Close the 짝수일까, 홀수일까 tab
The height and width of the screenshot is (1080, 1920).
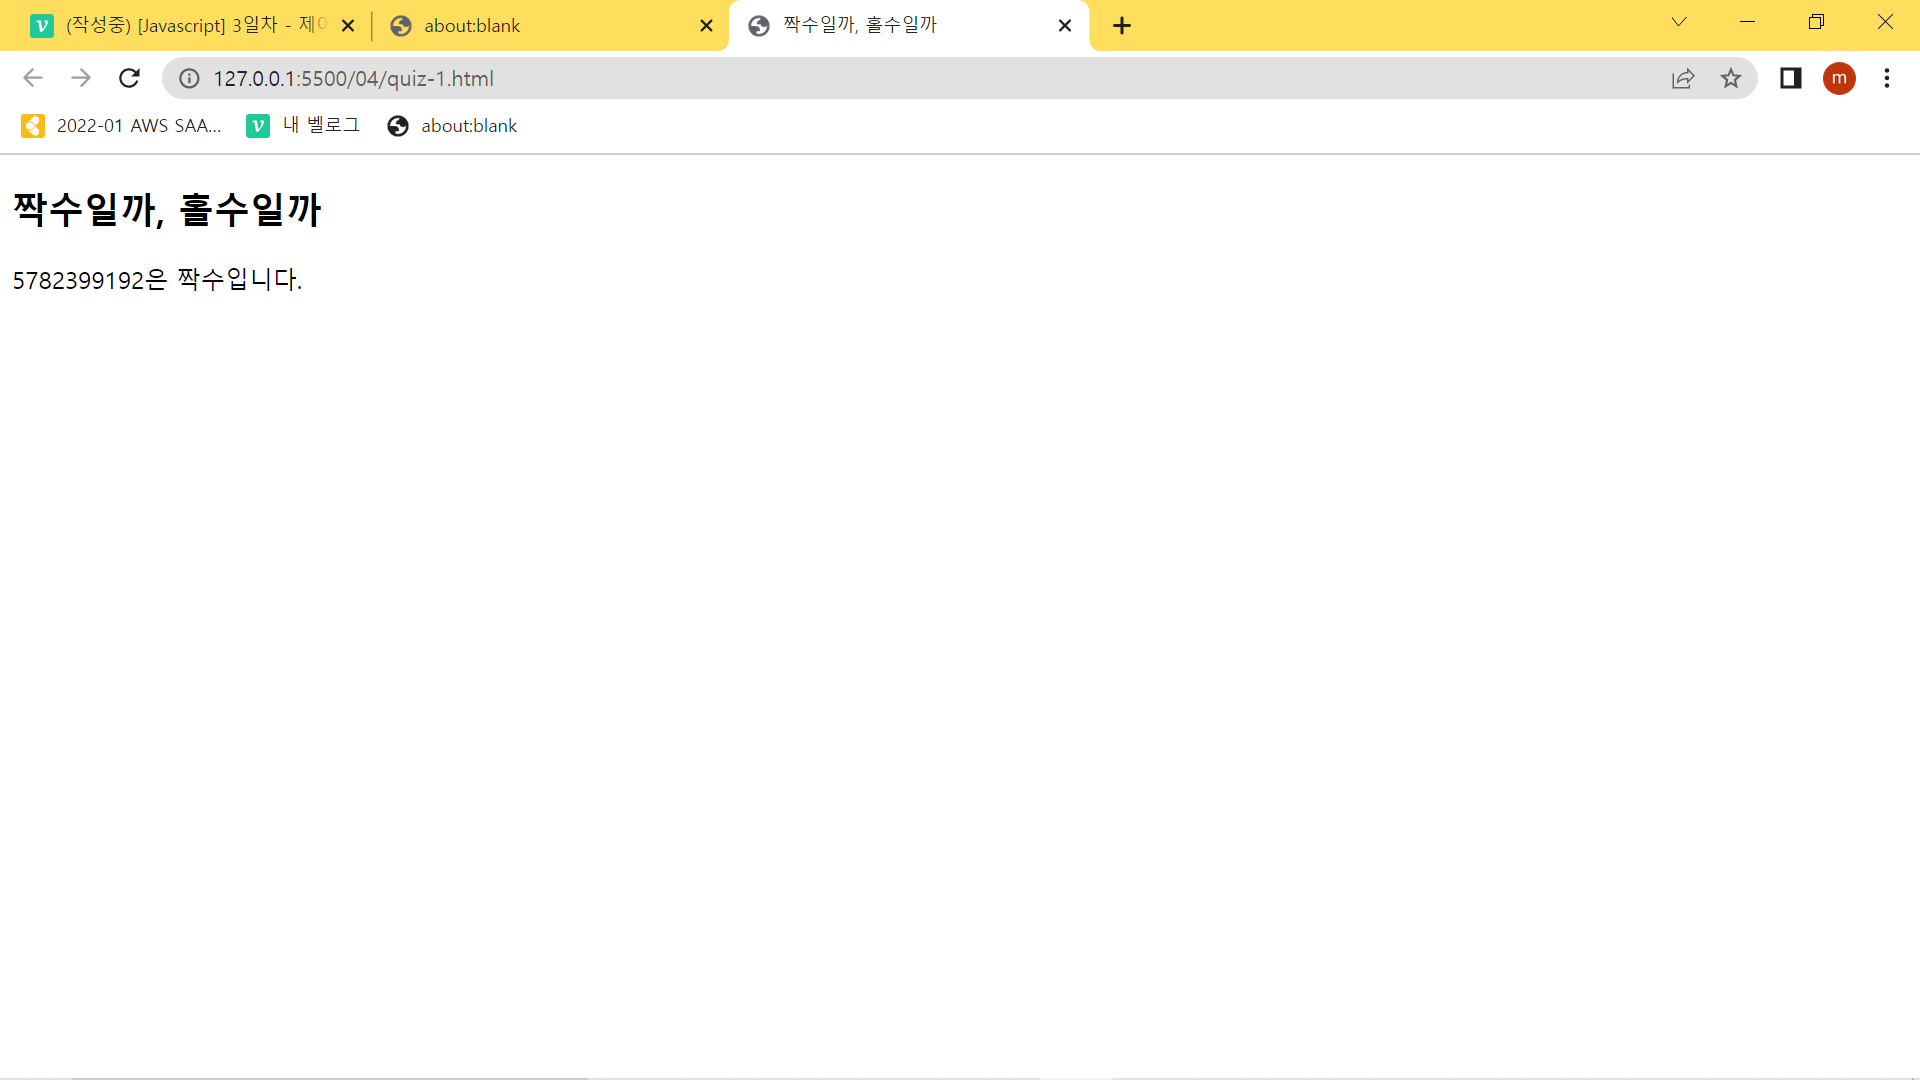pyautogui.click(x=1065, y=26)
